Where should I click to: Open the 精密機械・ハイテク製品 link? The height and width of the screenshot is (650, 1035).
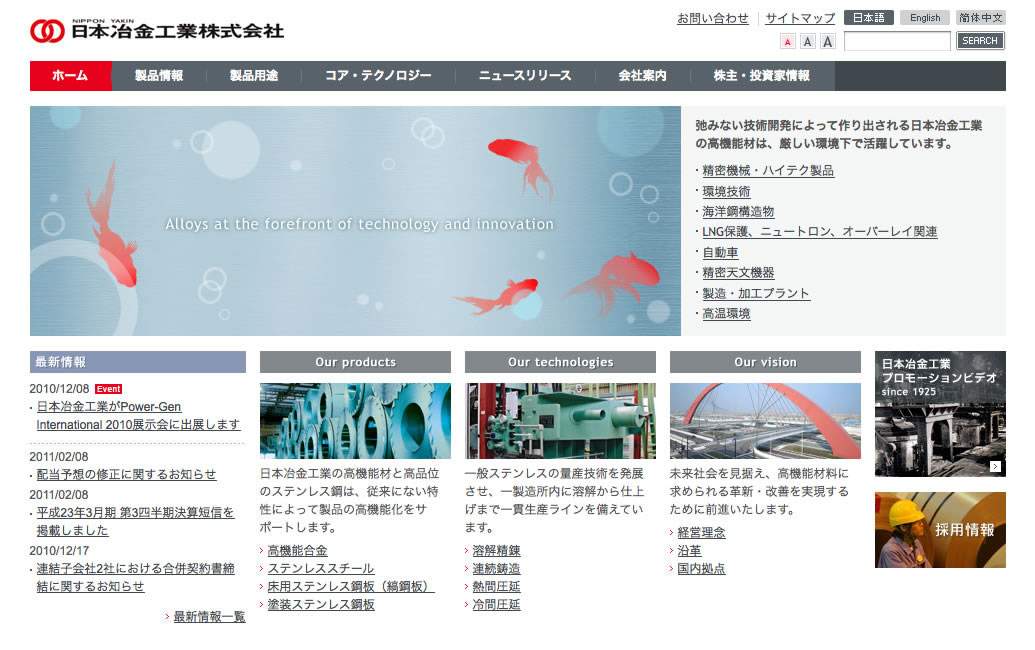point(768,171)
